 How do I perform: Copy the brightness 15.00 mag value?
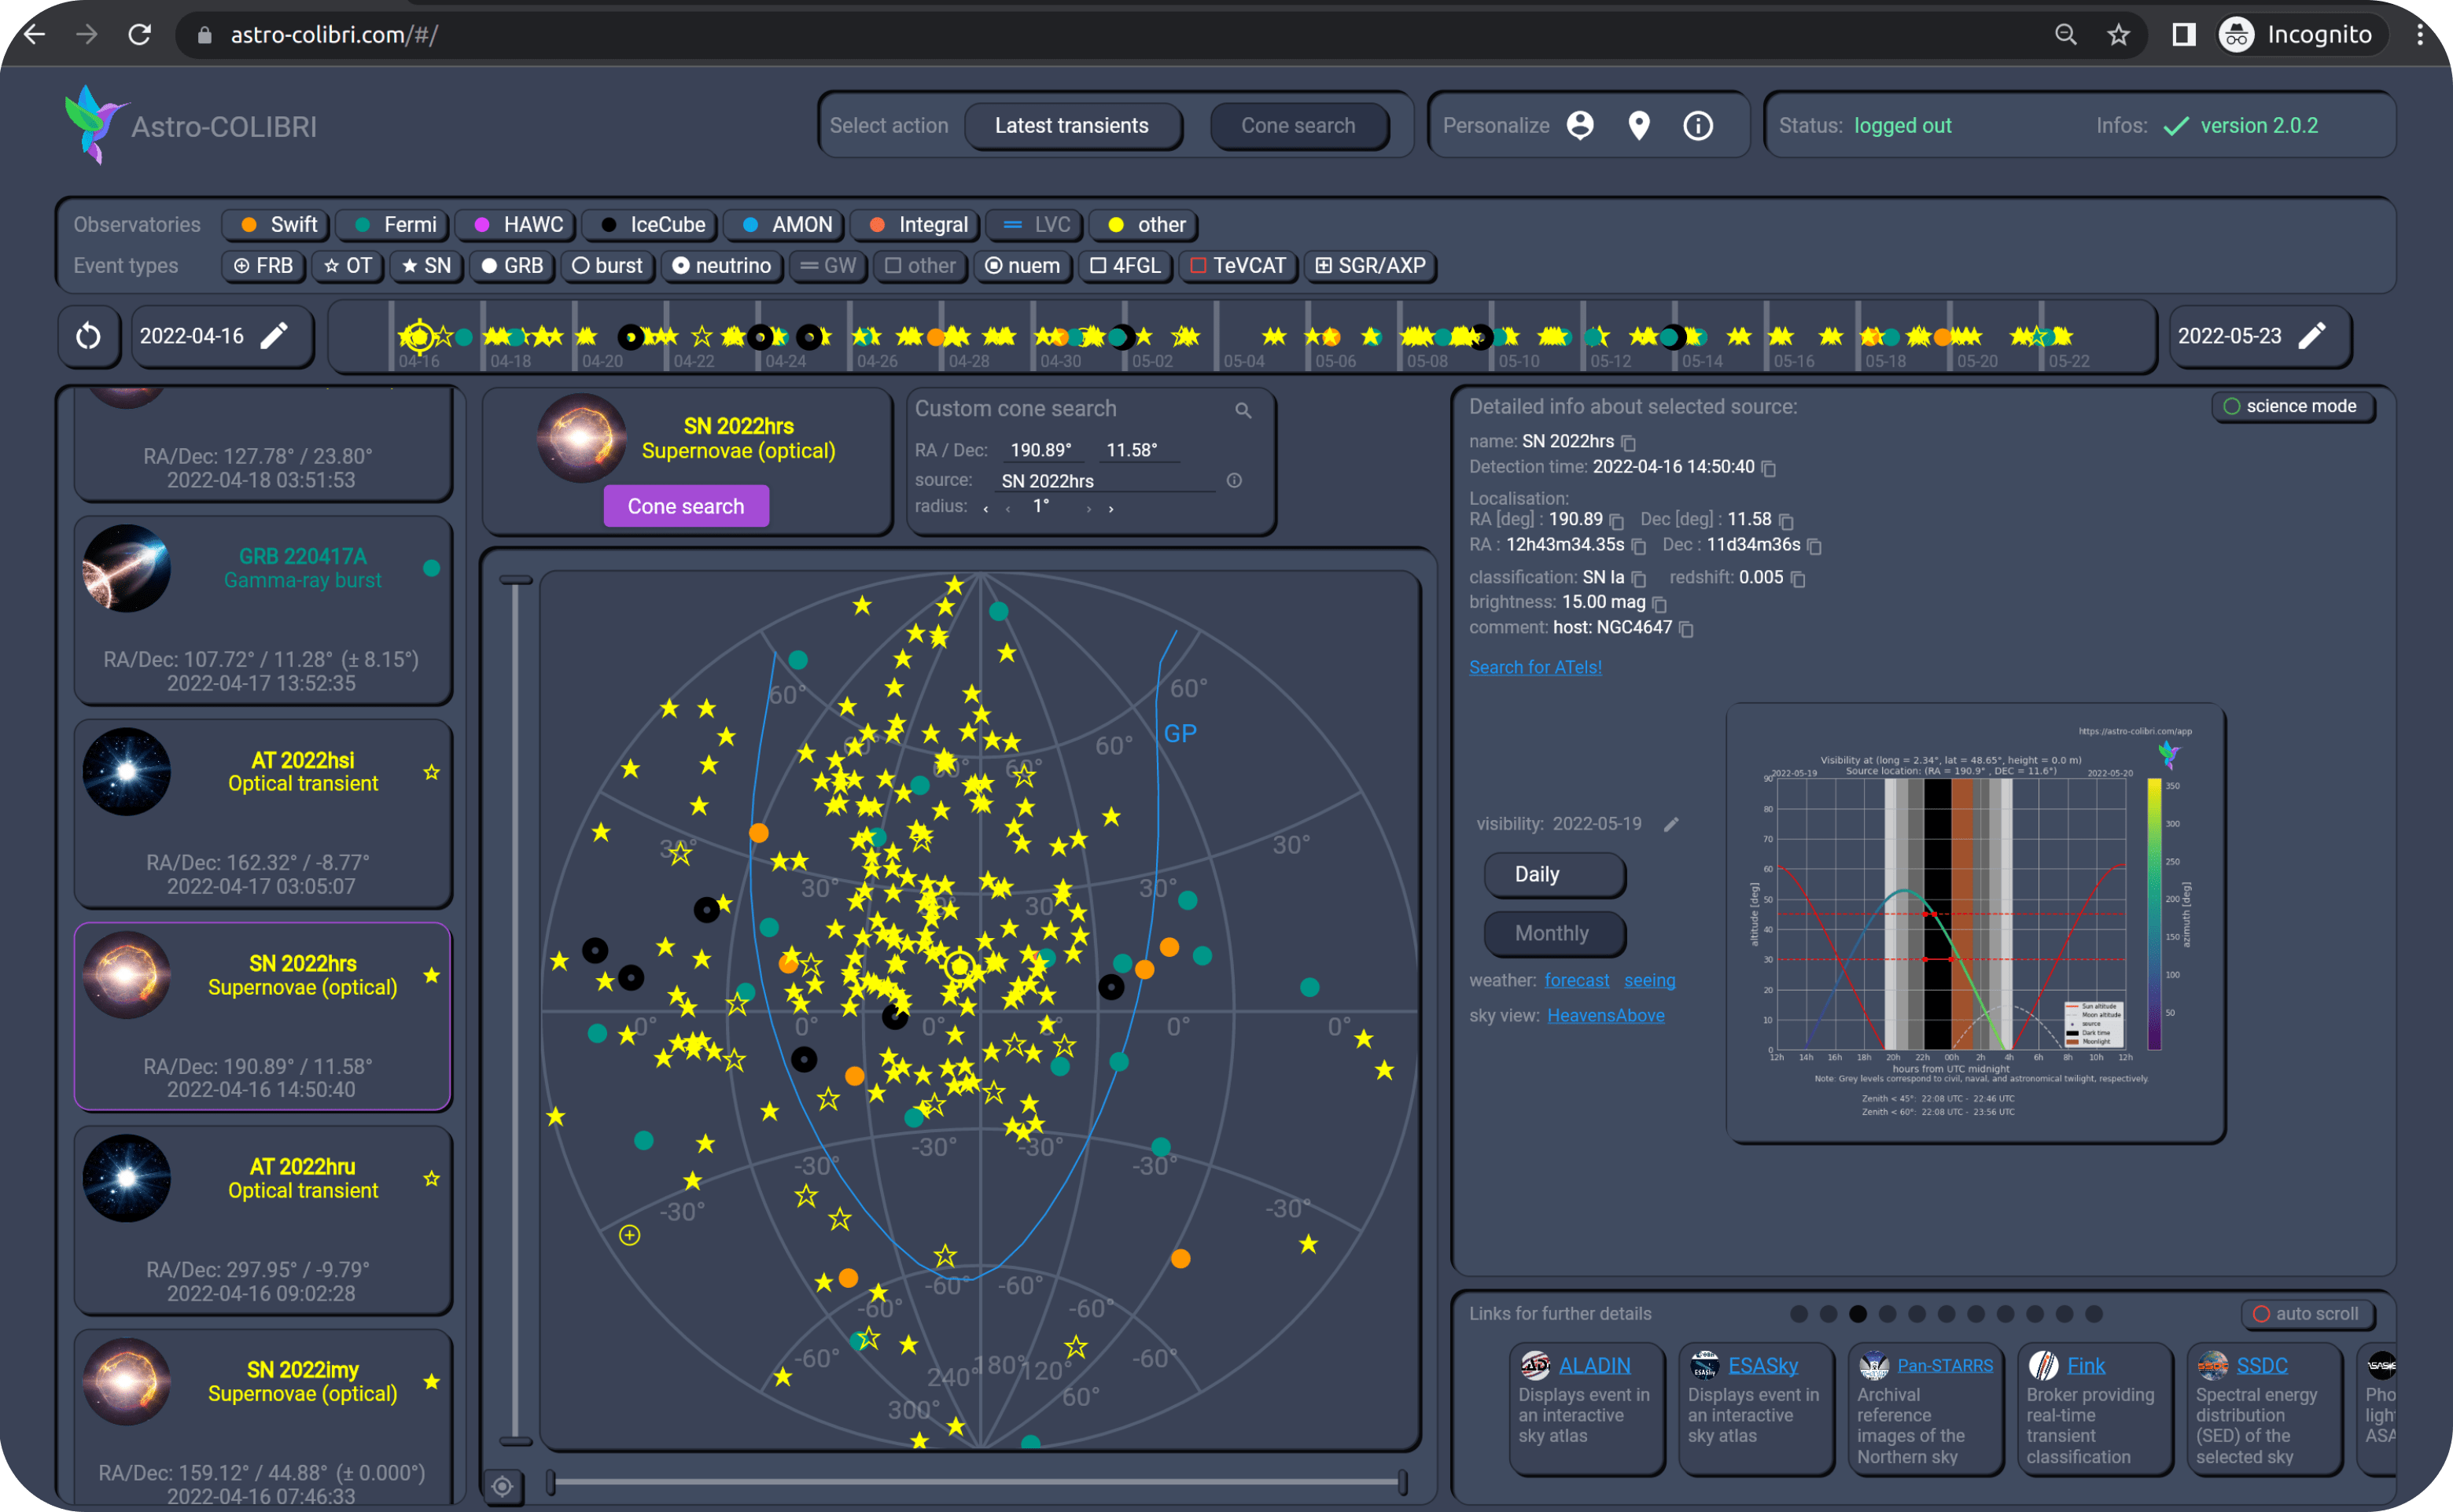point(1659,604)
